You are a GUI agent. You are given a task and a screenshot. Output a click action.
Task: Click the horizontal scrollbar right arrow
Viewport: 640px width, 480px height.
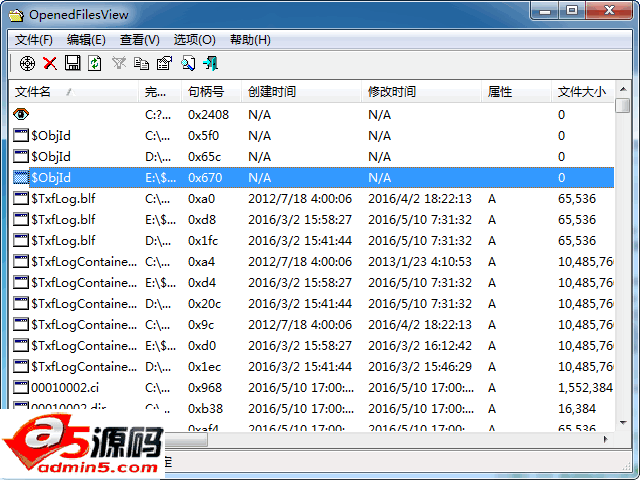[x=606, y=439]
